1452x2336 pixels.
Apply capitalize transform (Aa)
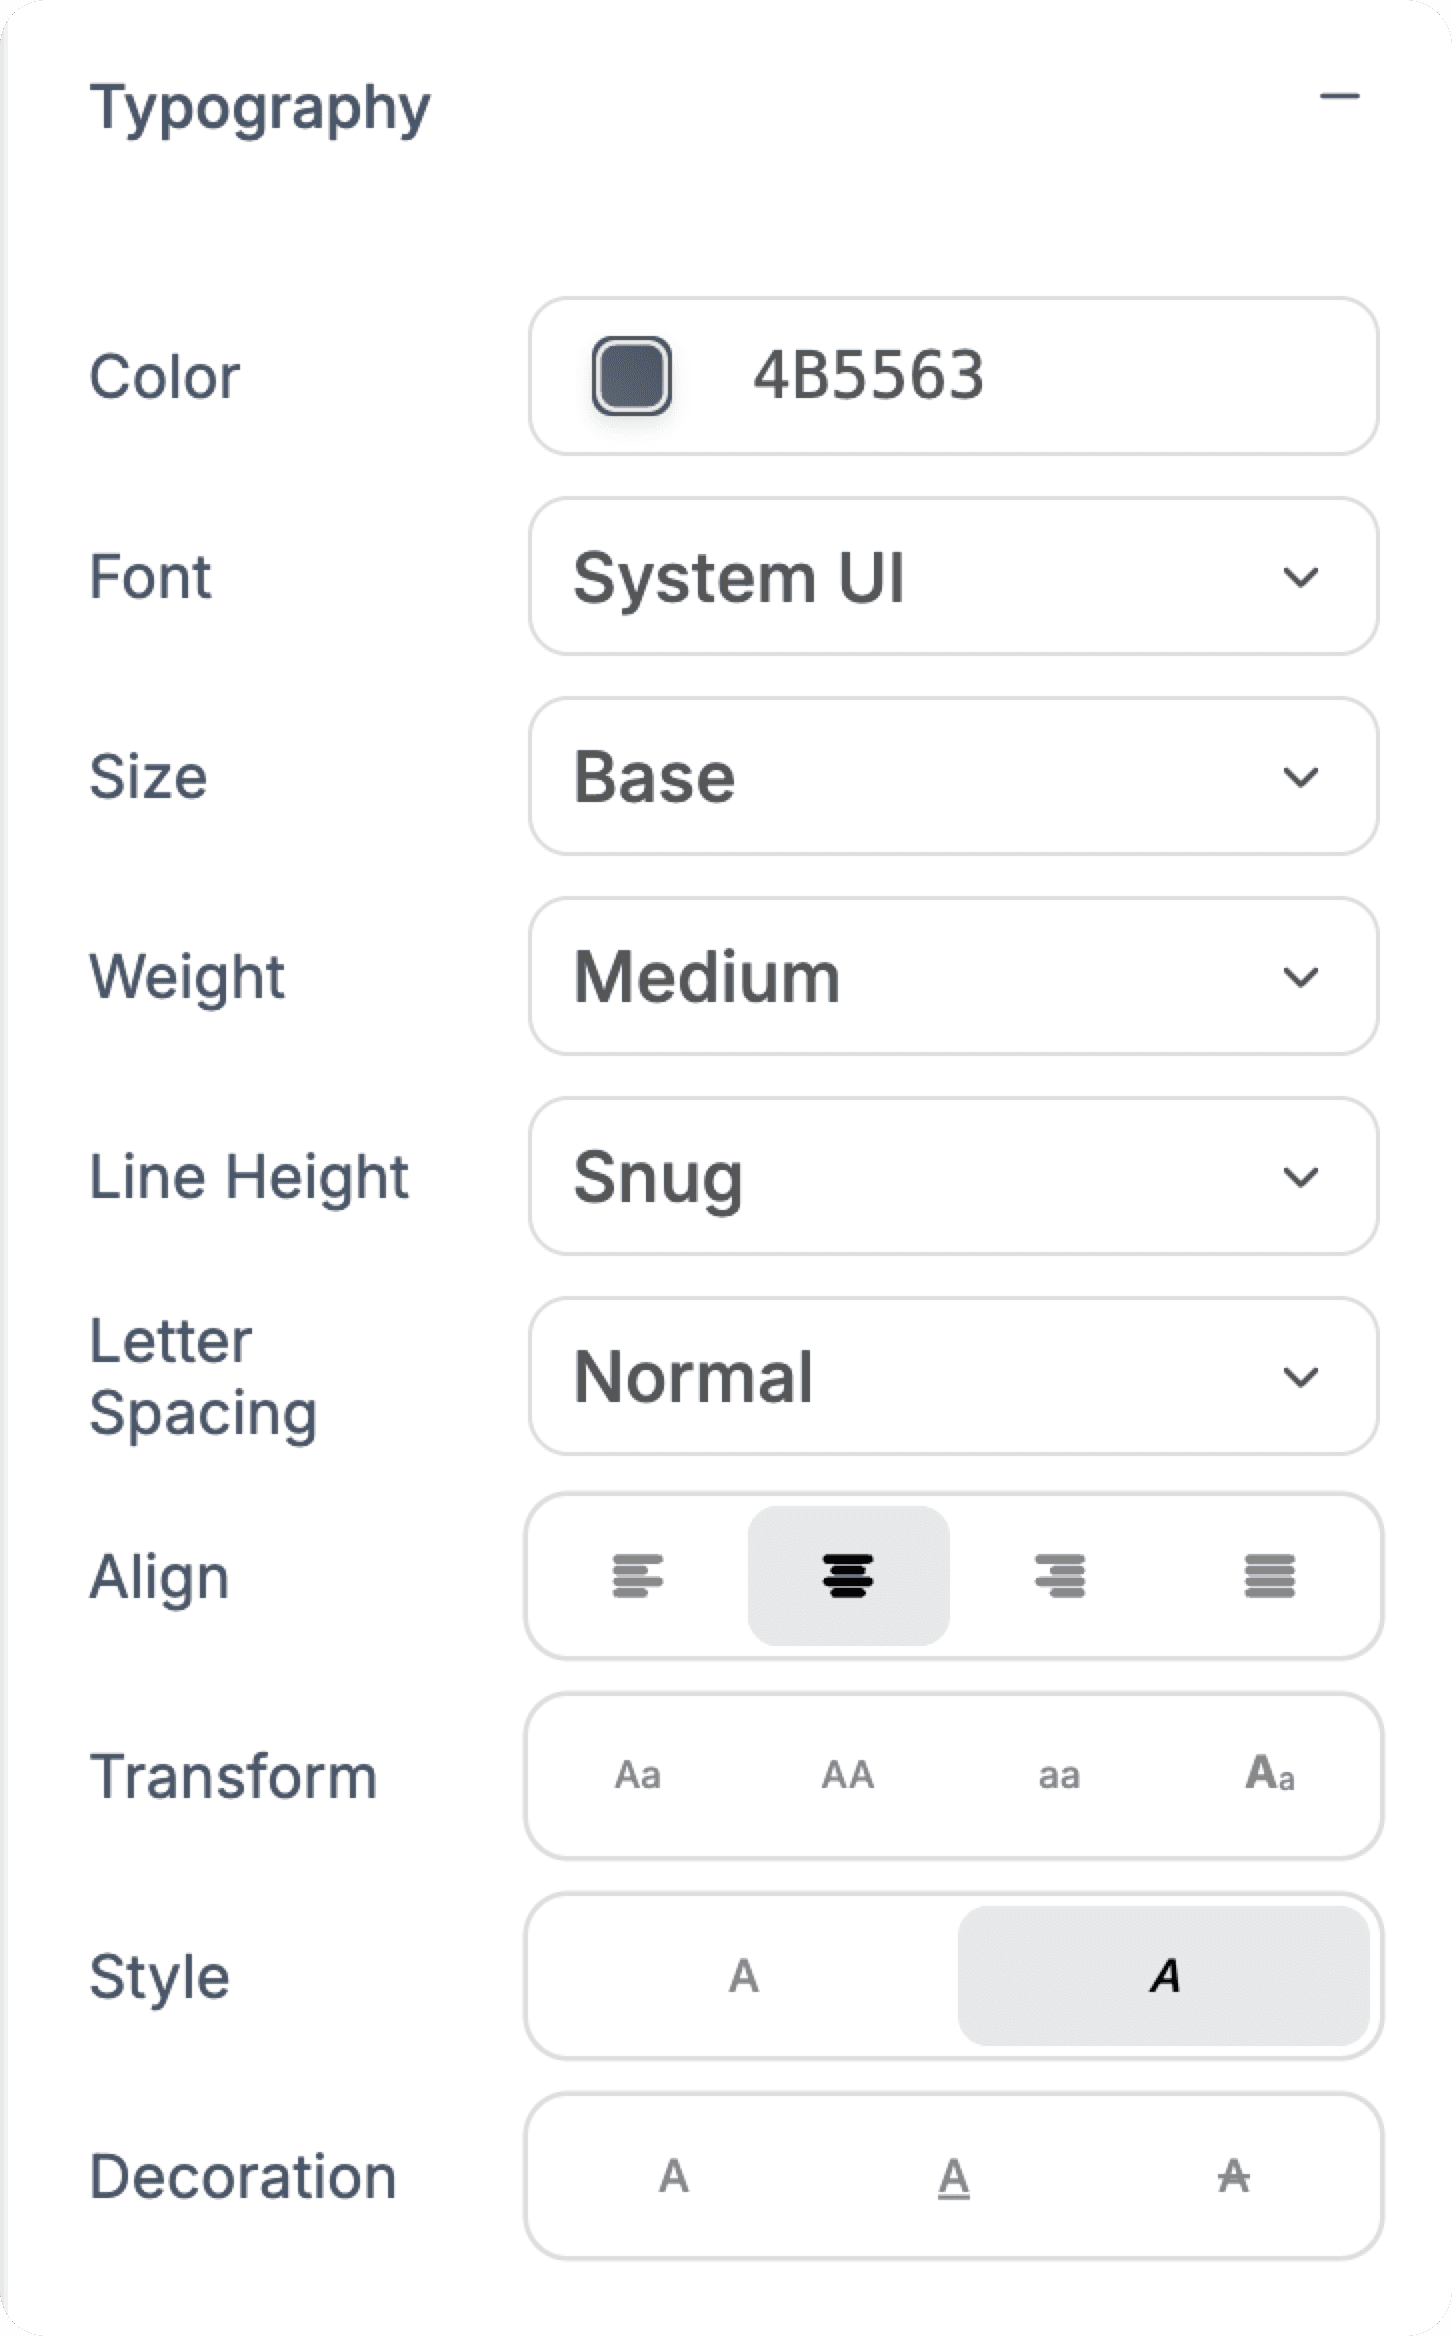tap(639, 1777)
